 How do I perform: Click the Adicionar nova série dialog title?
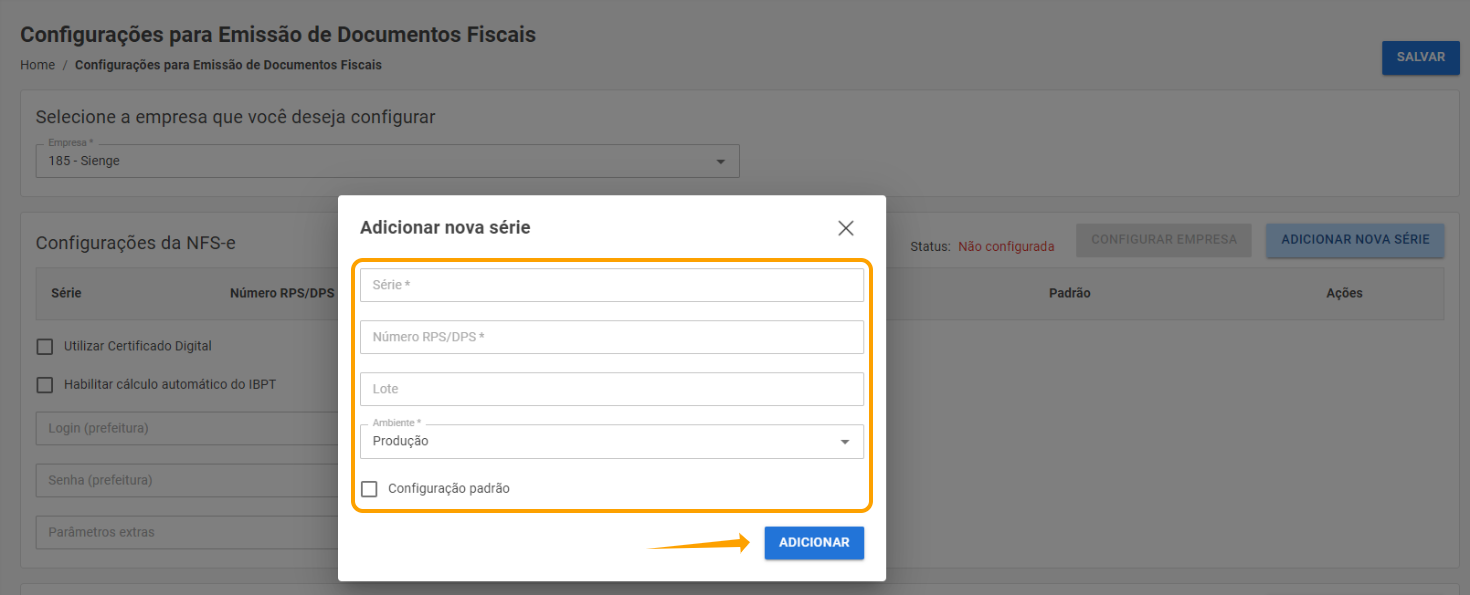[445, 228]
